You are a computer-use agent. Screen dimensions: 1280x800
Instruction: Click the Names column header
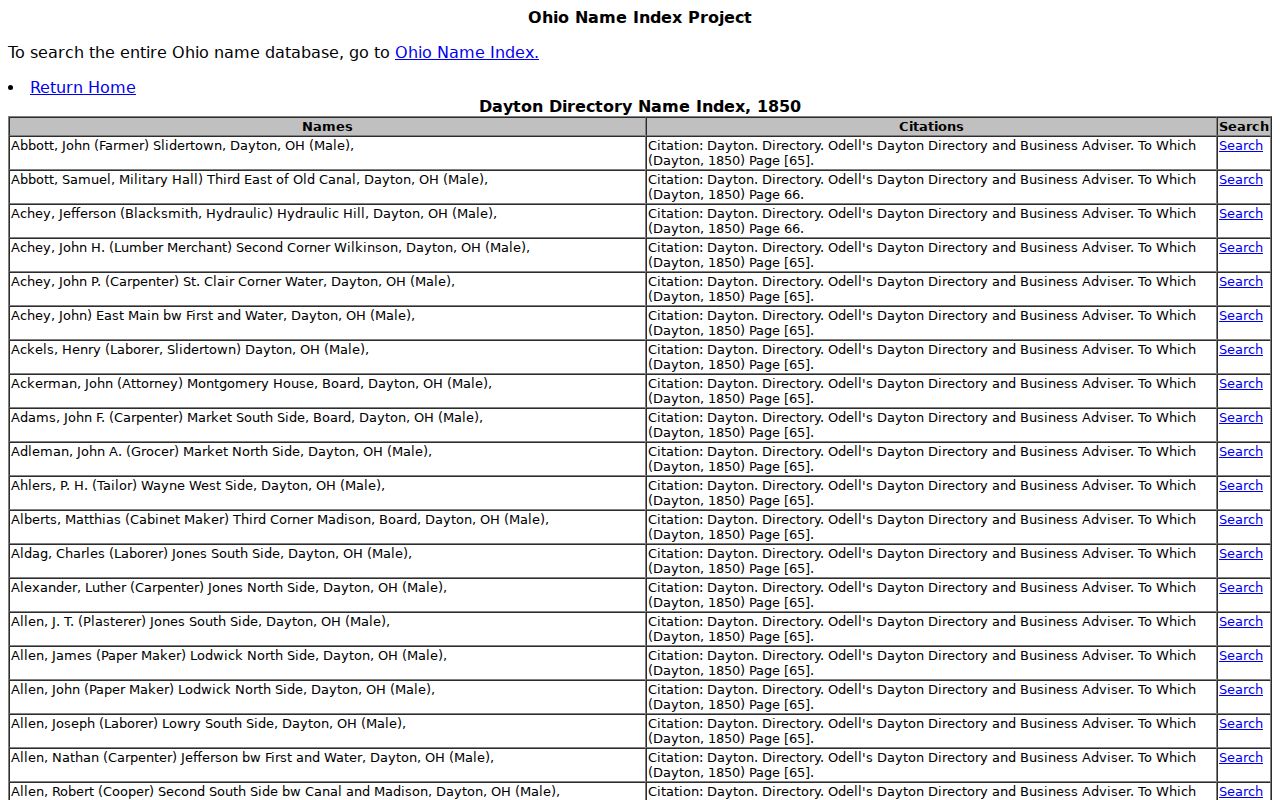[327, 127]
